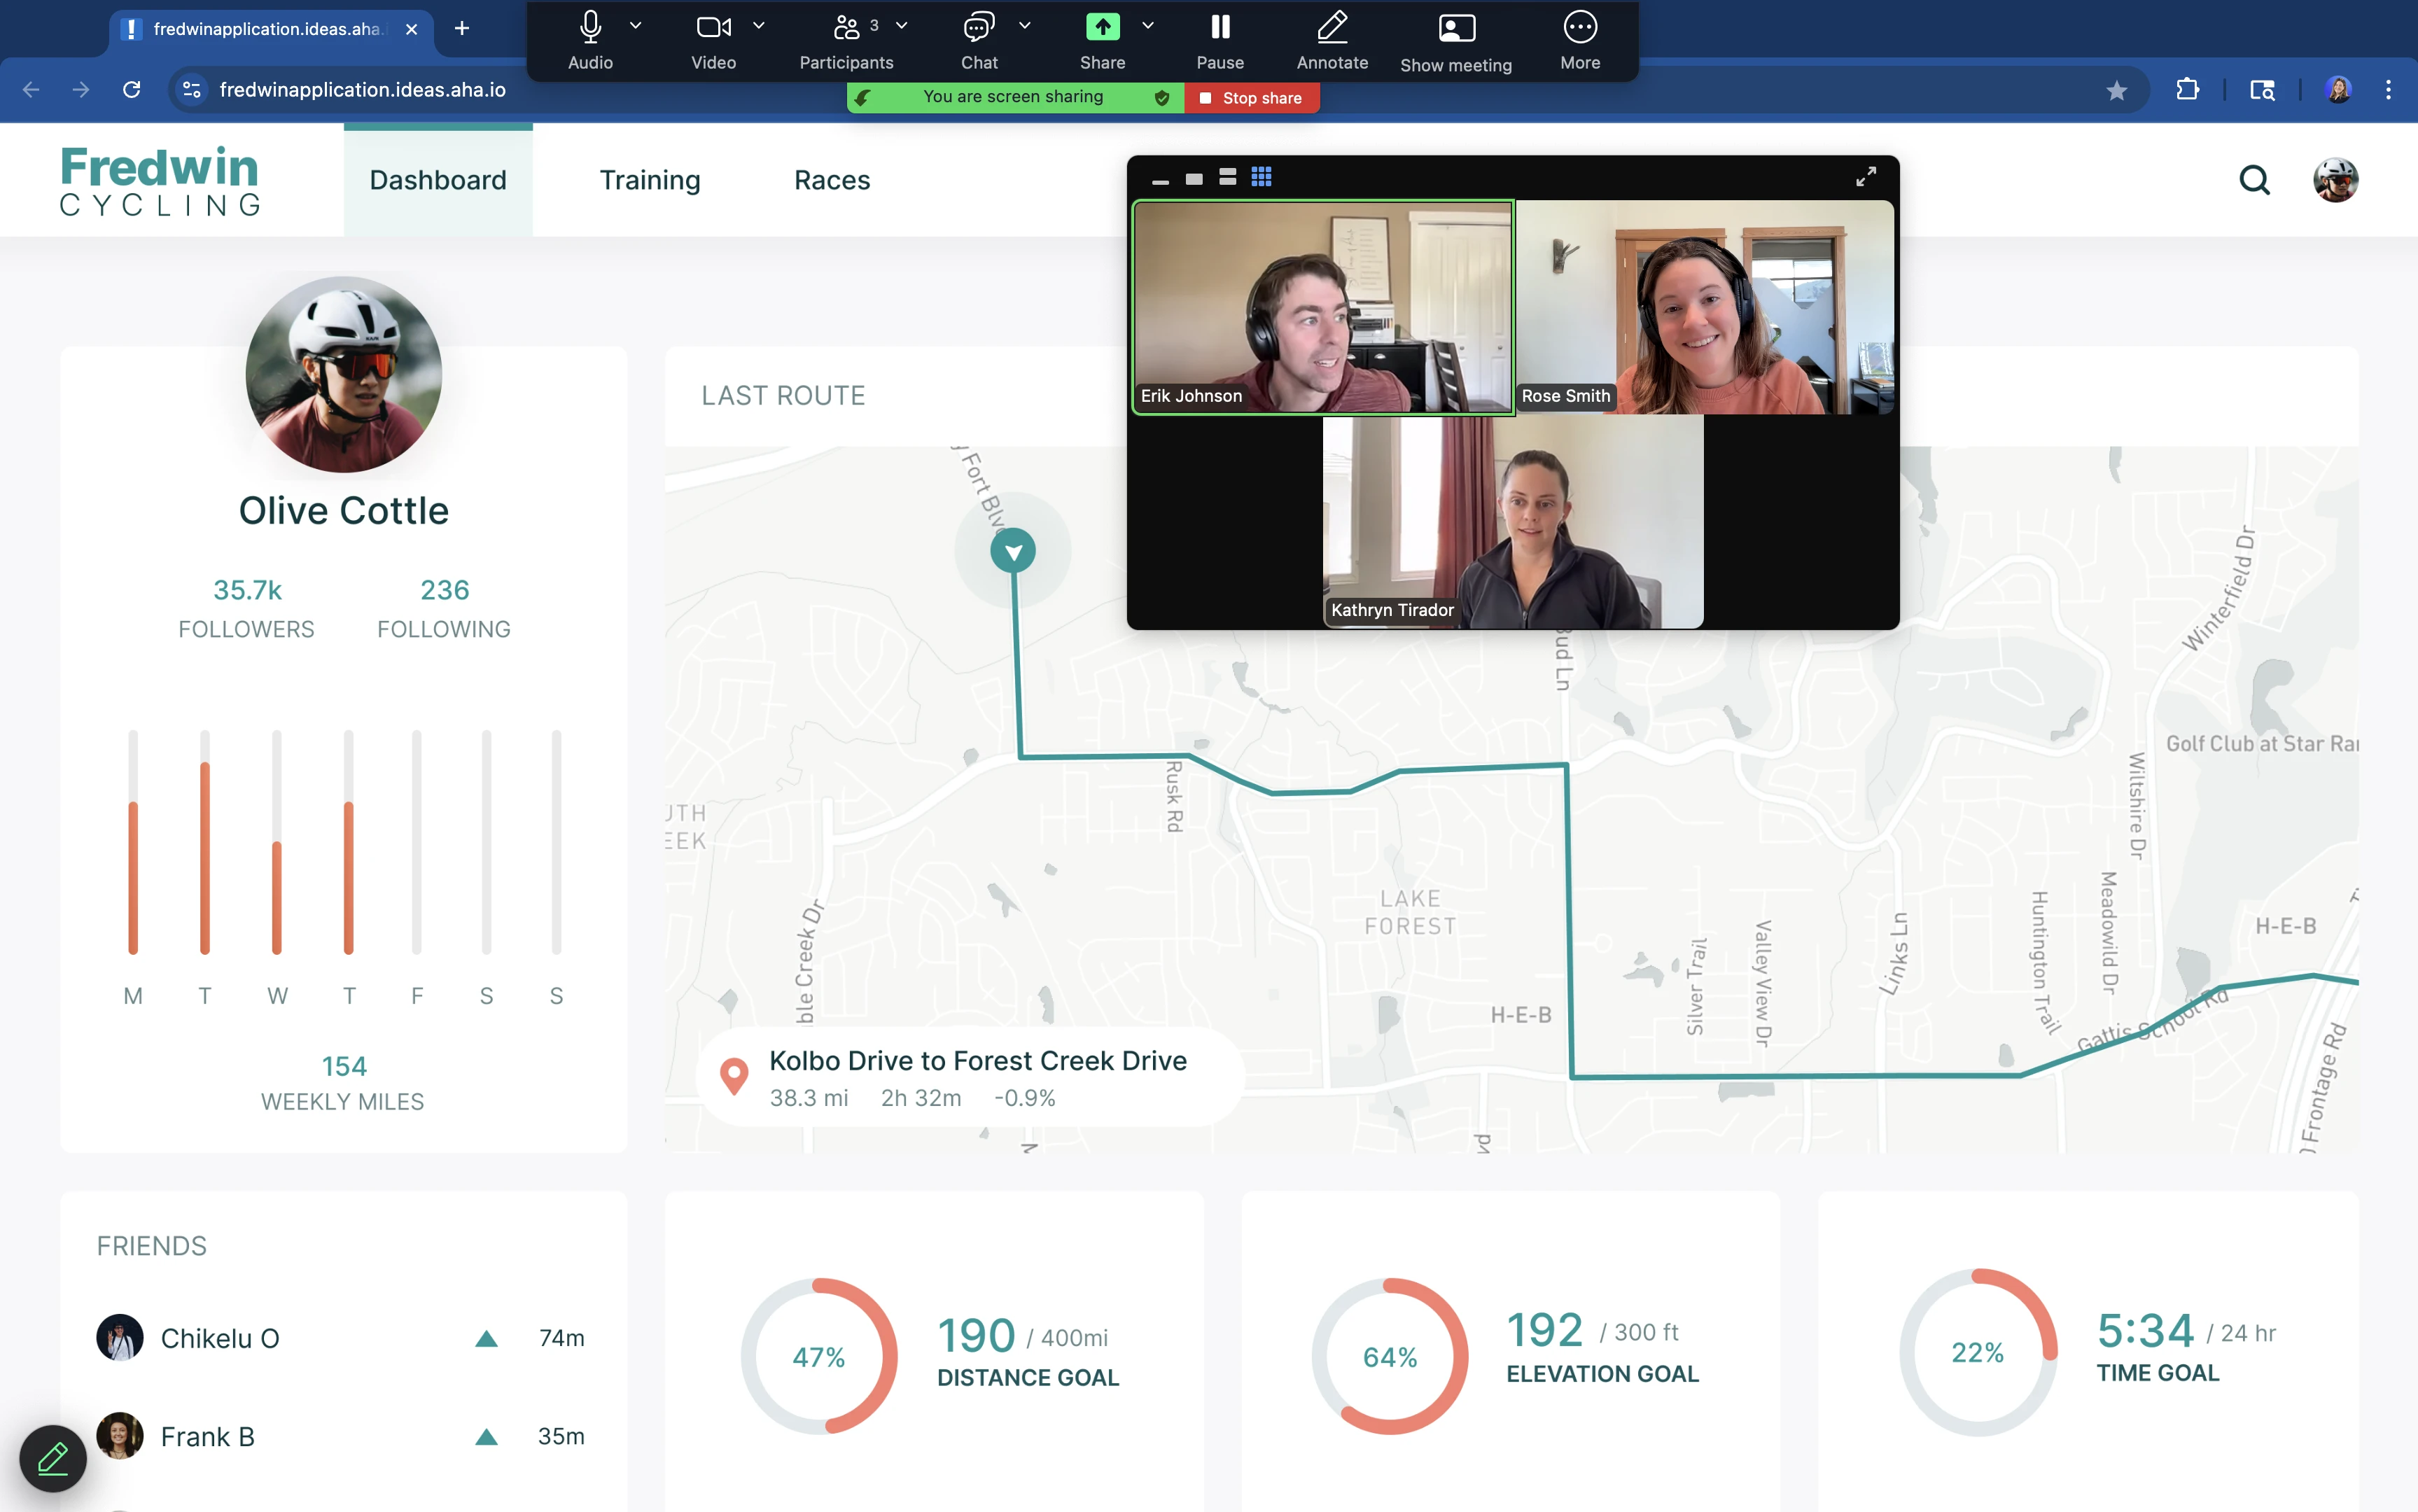This screenshot has height=1512, width=2418.
Task: Click the search magnifier icon
Action: pyautogui.click(x=2253, y=180)
